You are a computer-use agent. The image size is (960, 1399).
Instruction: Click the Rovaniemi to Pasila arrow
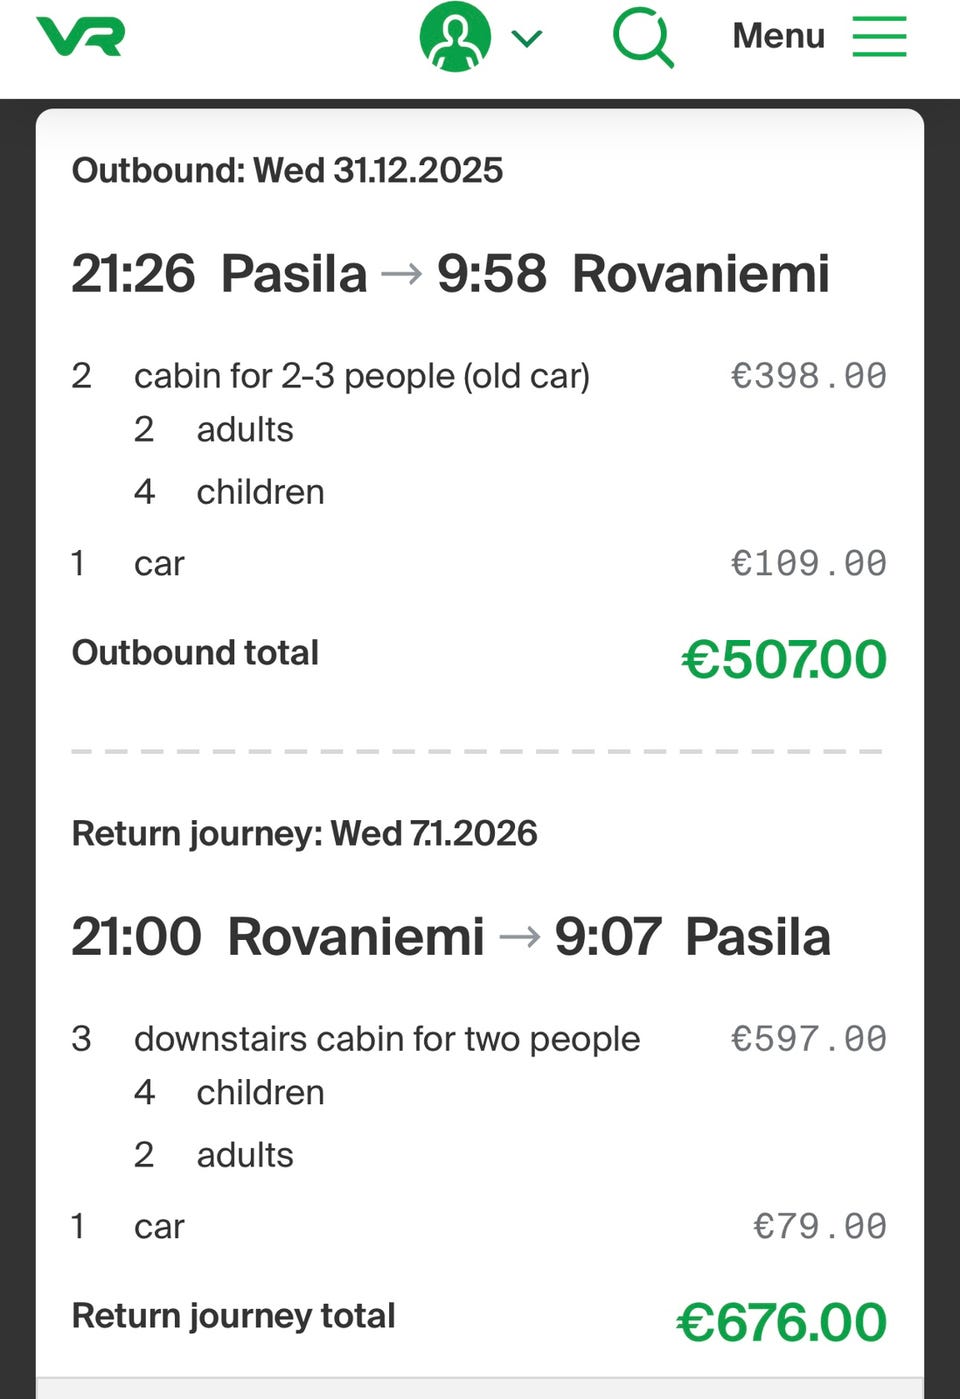click(519, 937)
